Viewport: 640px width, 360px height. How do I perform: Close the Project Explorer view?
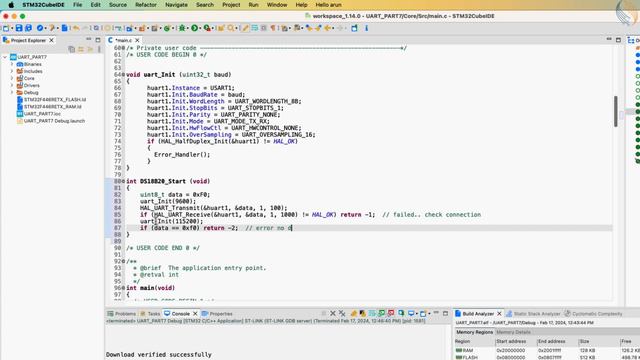[51, 40]
